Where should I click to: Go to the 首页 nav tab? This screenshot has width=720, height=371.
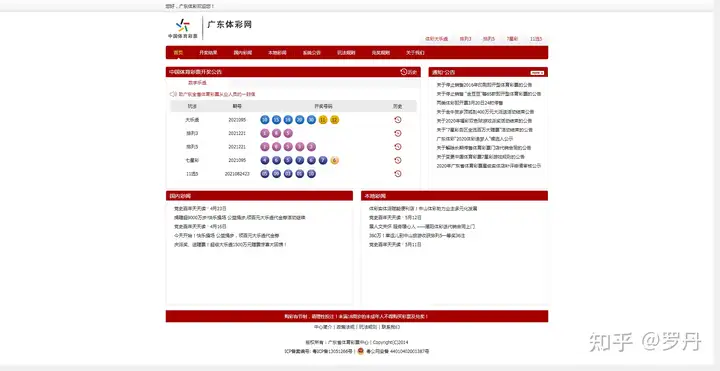178,53
